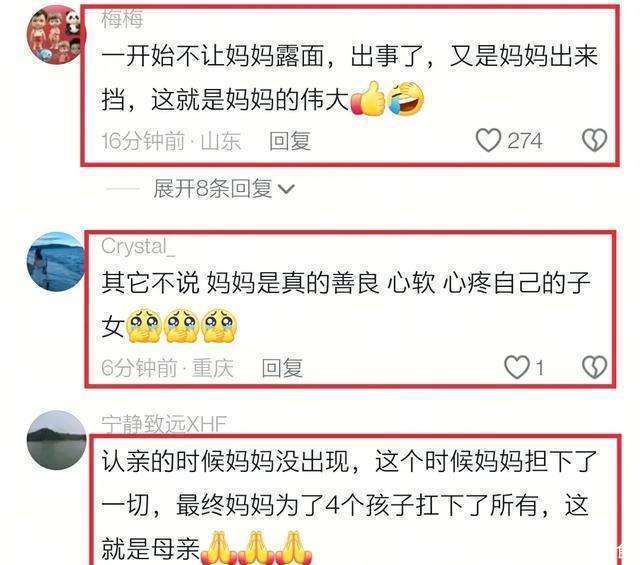
Task: Open username 宁静致远XHF
Action: (x=164, y=425)
